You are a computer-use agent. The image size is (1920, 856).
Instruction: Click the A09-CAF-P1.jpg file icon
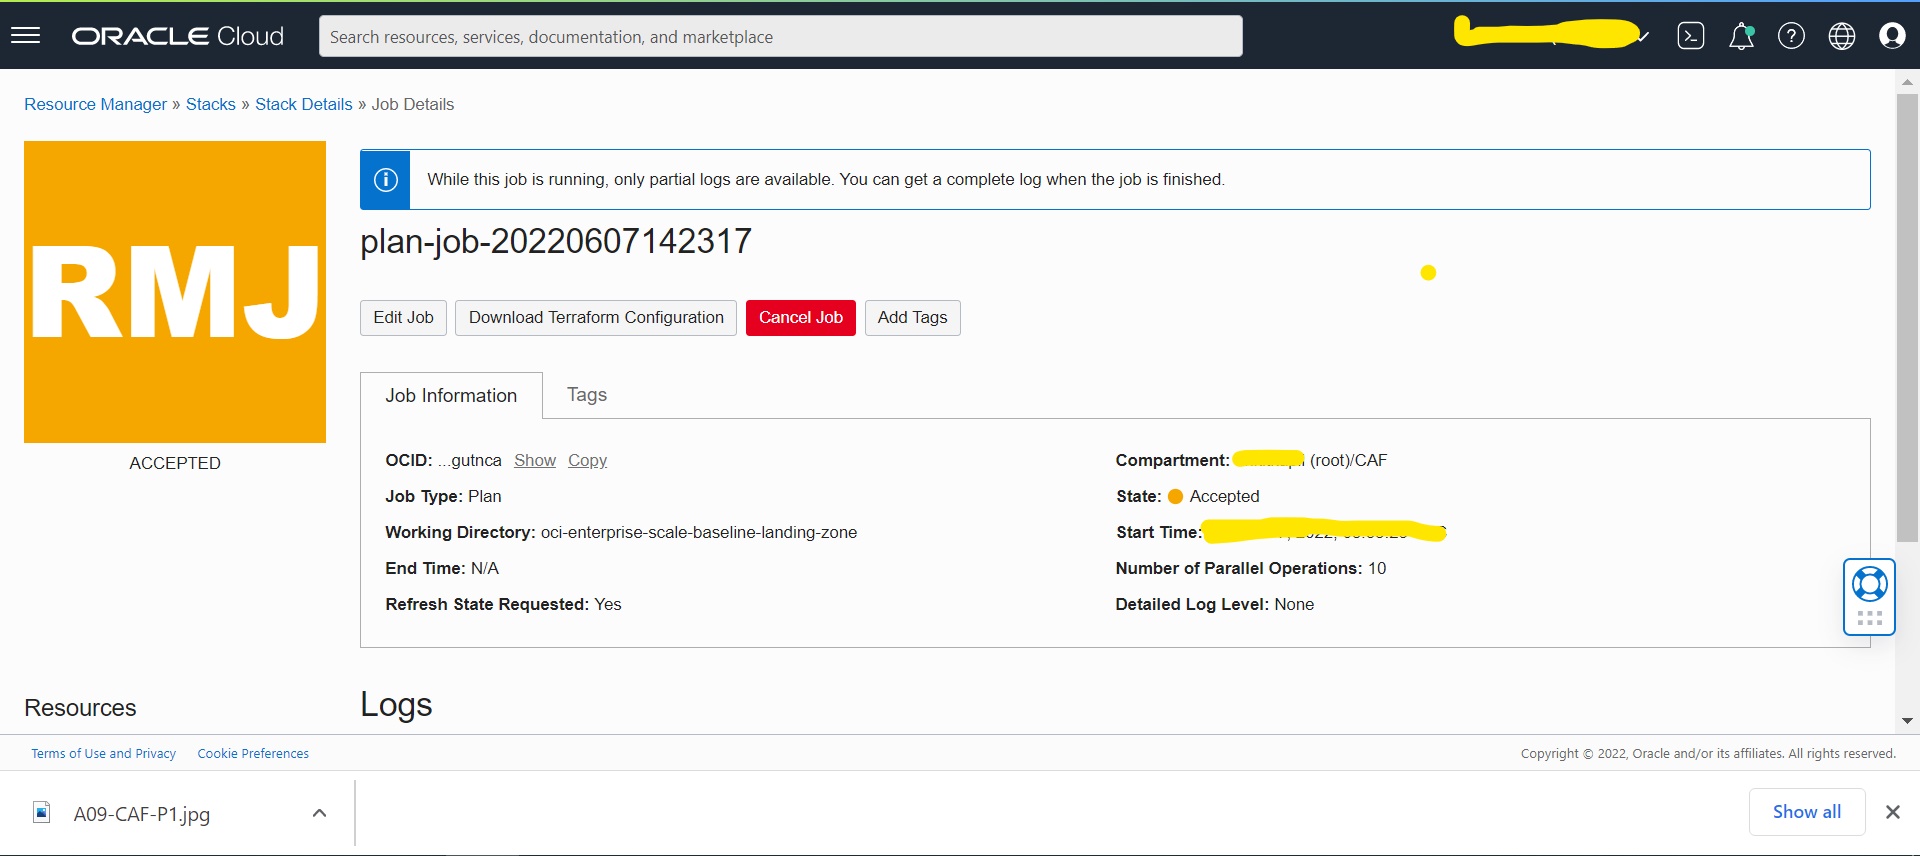pos(42,812)
